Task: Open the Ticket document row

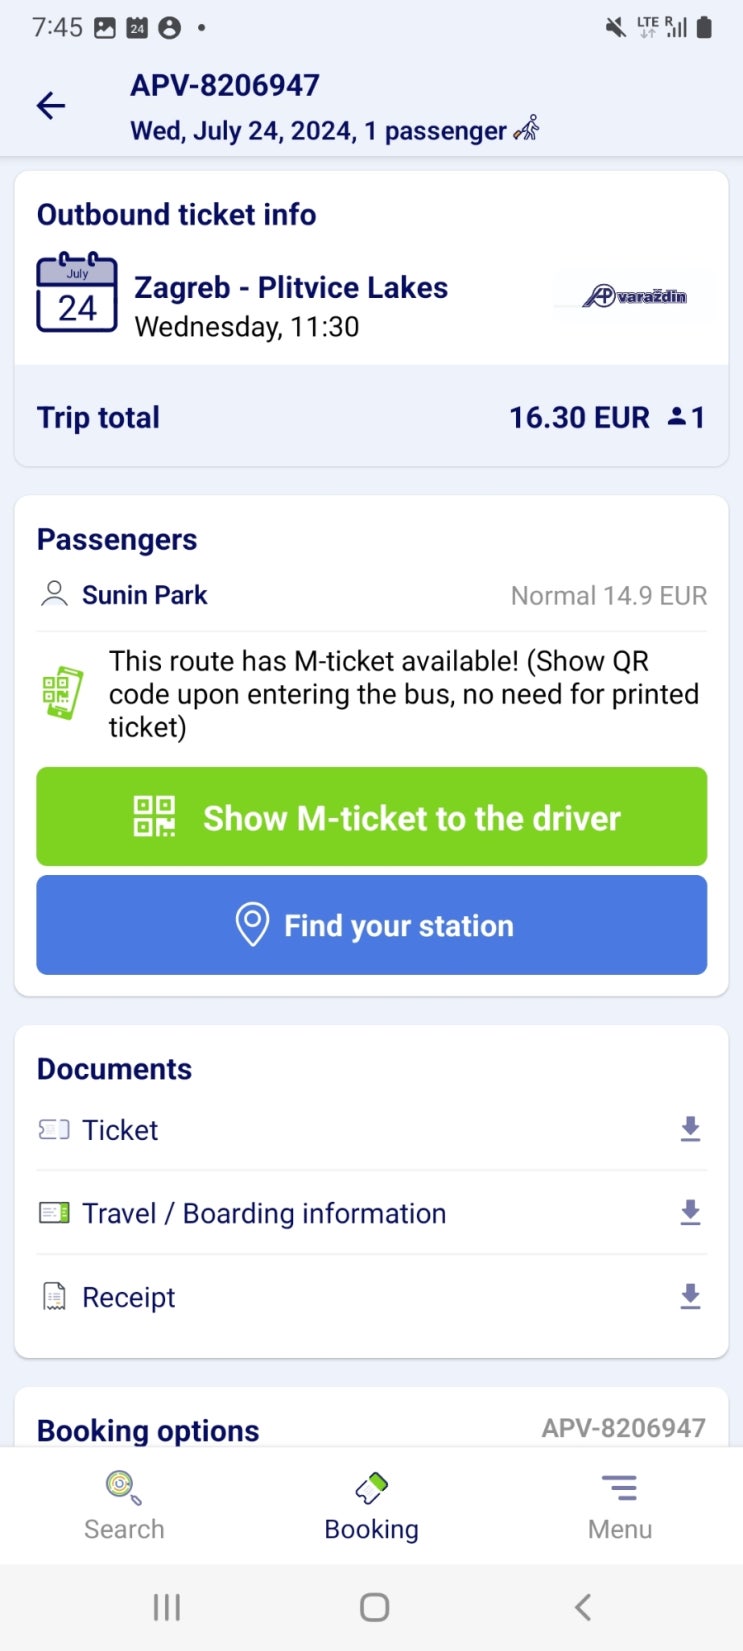Action: point(120,1130)
